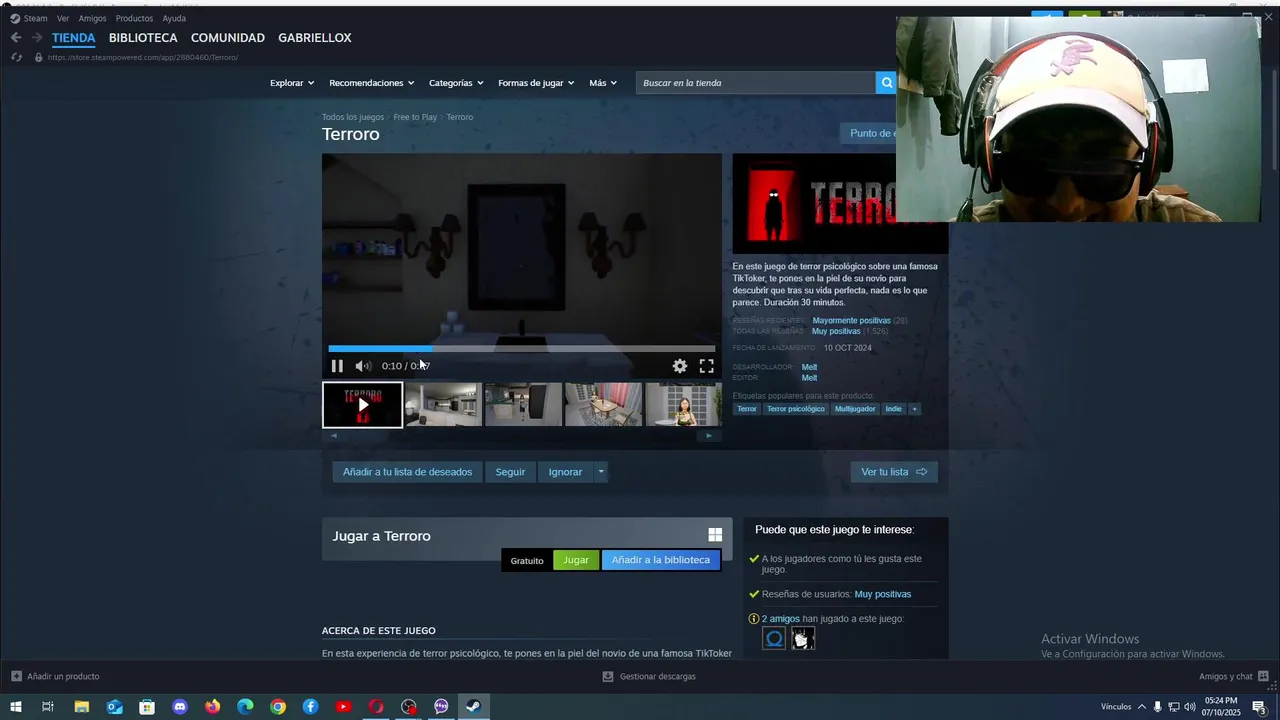Add Terroro to wishlist
The width and height of the screenshot is (1280, 720).
tap(407, 472)
